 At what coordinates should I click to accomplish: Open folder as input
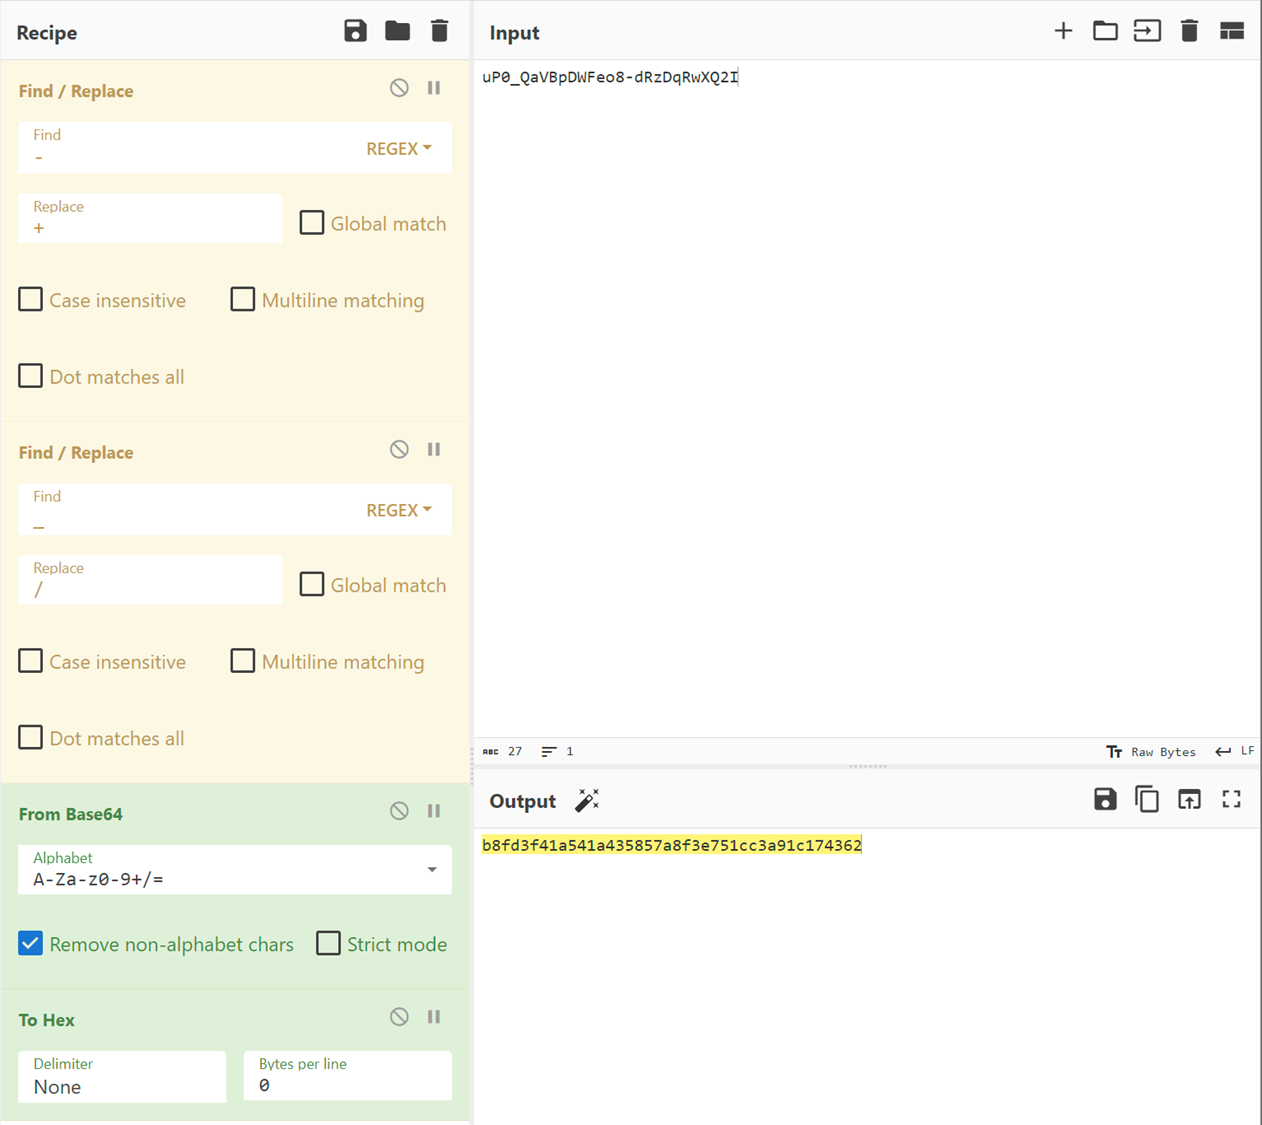[x=1105, y=31]
